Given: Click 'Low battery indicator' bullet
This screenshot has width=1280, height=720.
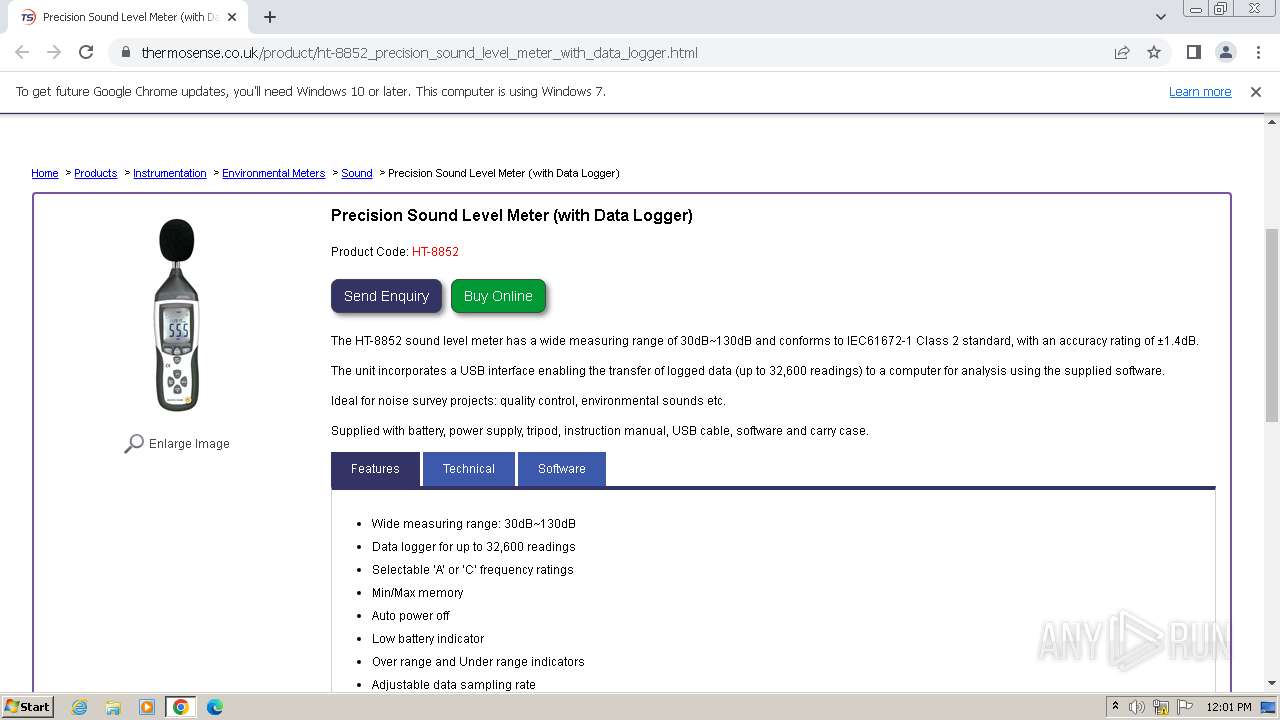Looking at the screenshot, I should [x=427, y=638].
